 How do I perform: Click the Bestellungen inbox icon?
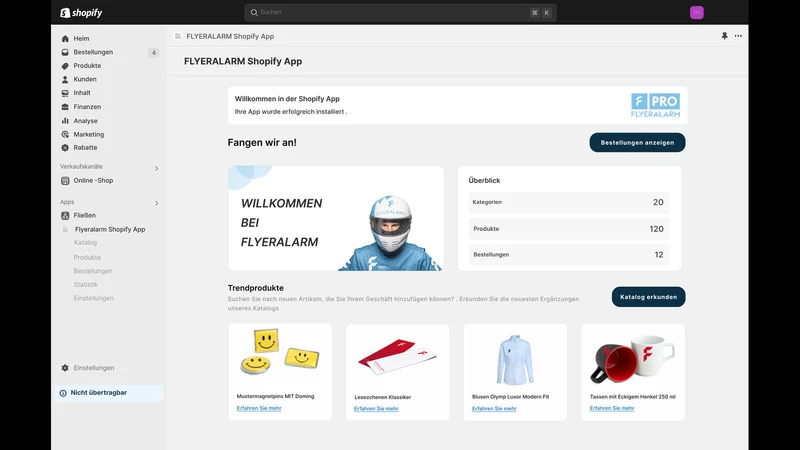65,52
